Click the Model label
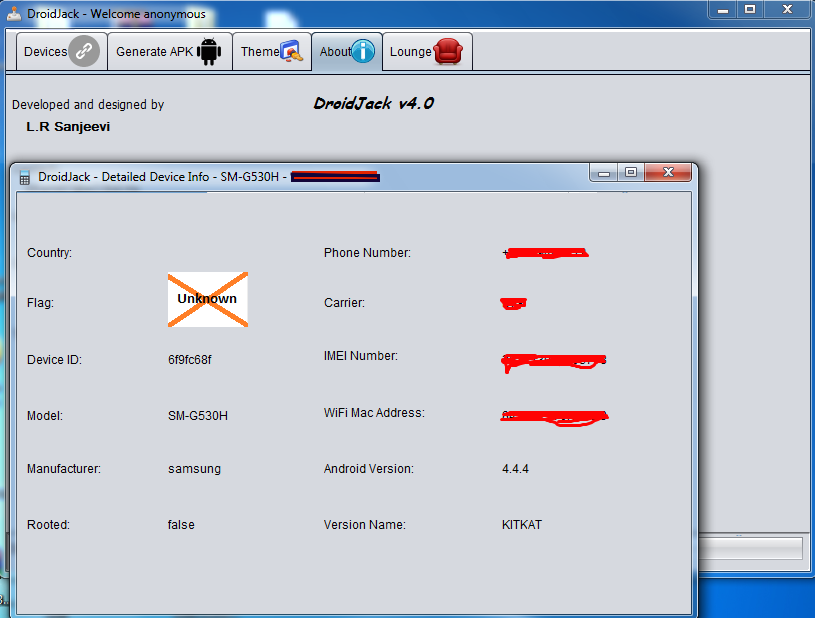The width and height of the screenshot is (815, 618). [45, 416]
